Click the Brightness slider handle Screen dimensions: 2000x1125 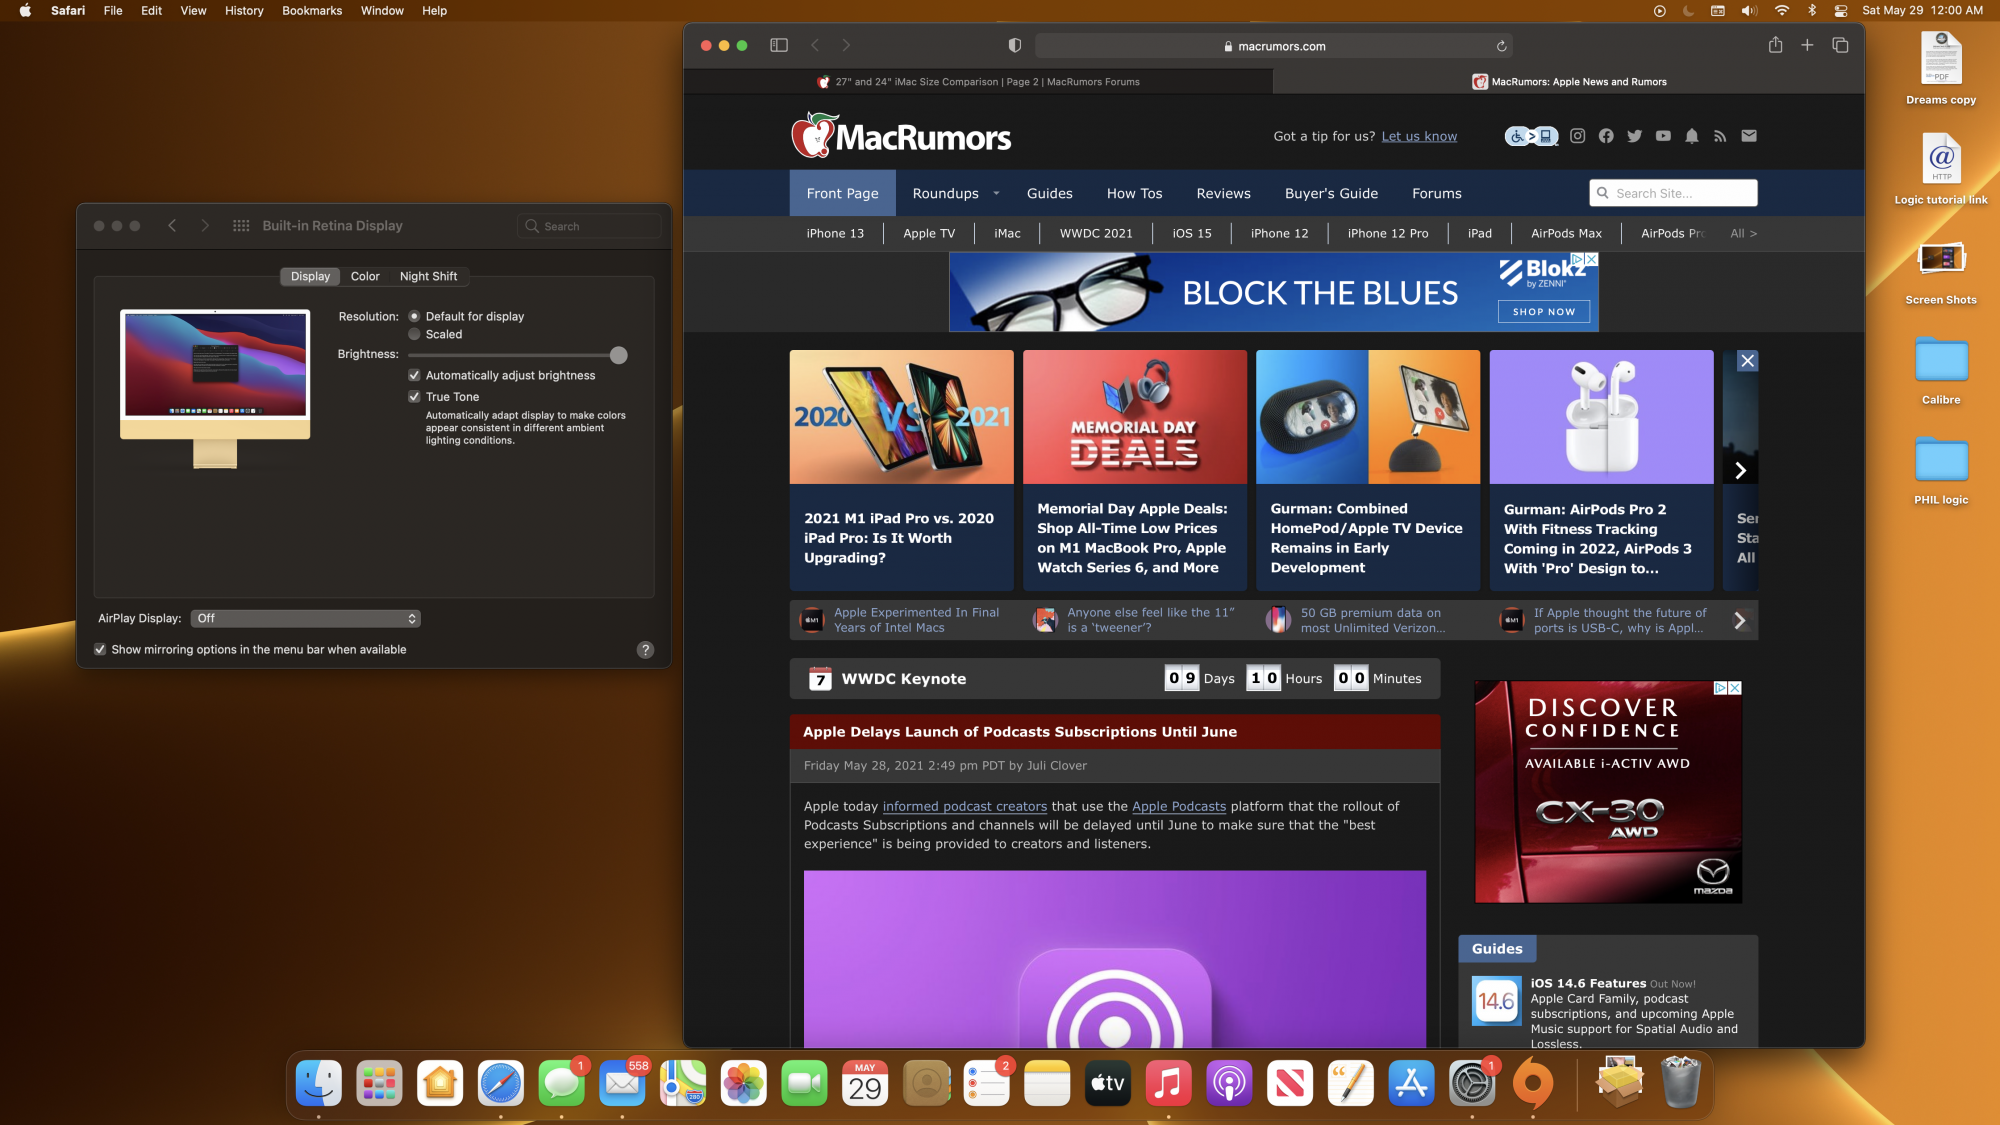[x=619, y=355]
